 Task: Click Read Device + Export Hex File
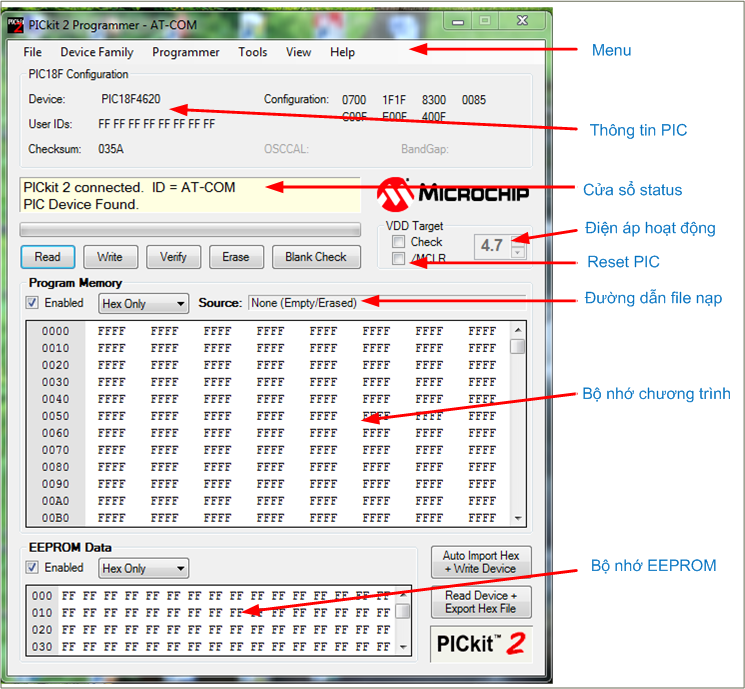481,602
